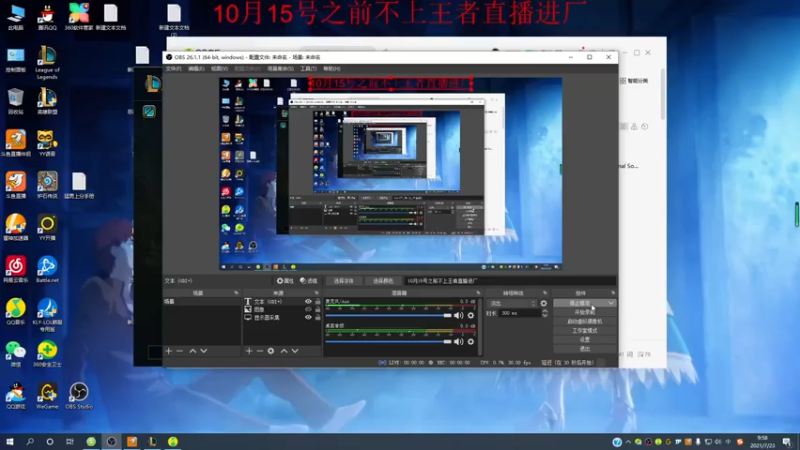This screenshot has height=450, width=800.
Task: Open source properties gear in Sources panel
Action: (271, 351)
